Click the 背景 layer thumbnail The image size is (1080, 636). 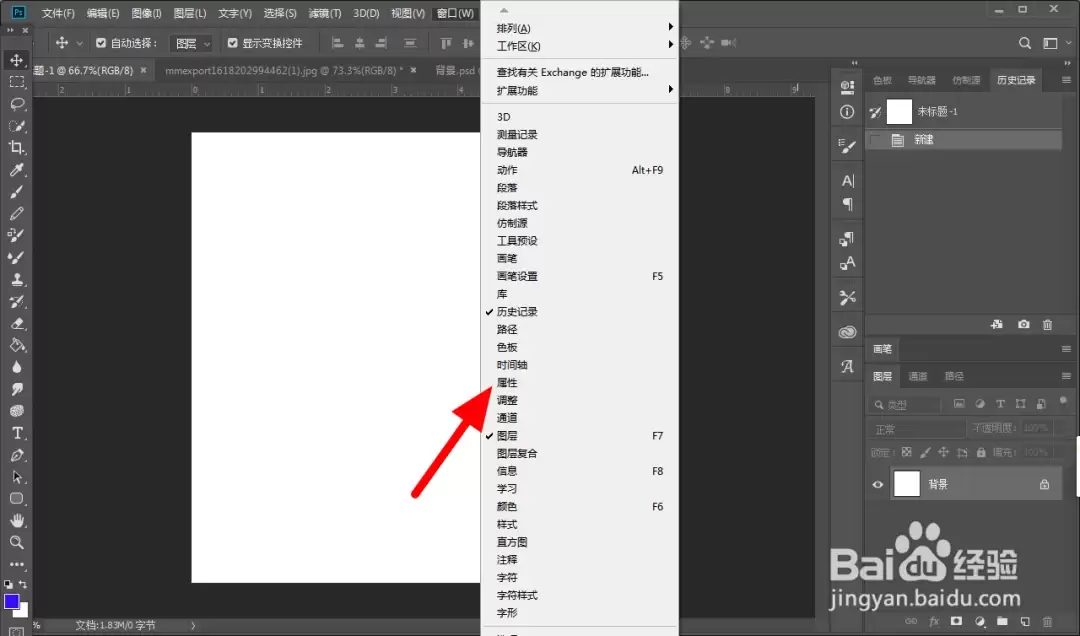pos(906,484)
